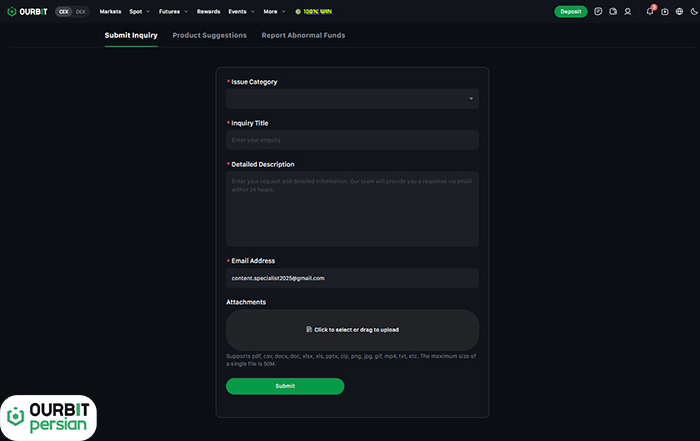The image size is (700, 441).
Task: Click the Deposit button
Action: [x=571, y=12]
